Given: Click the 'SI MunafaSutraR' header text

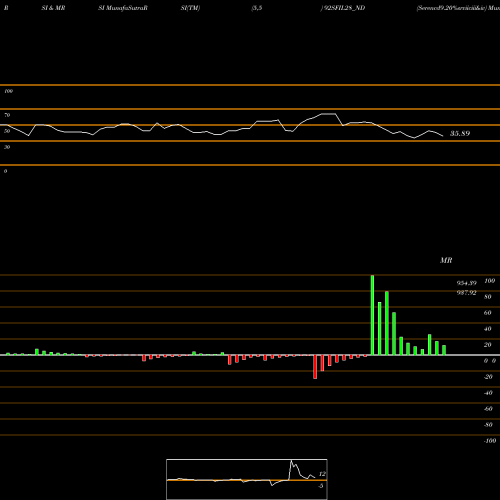Looking at the screenshot, I should pyautogui.click(x=123, y=8).
